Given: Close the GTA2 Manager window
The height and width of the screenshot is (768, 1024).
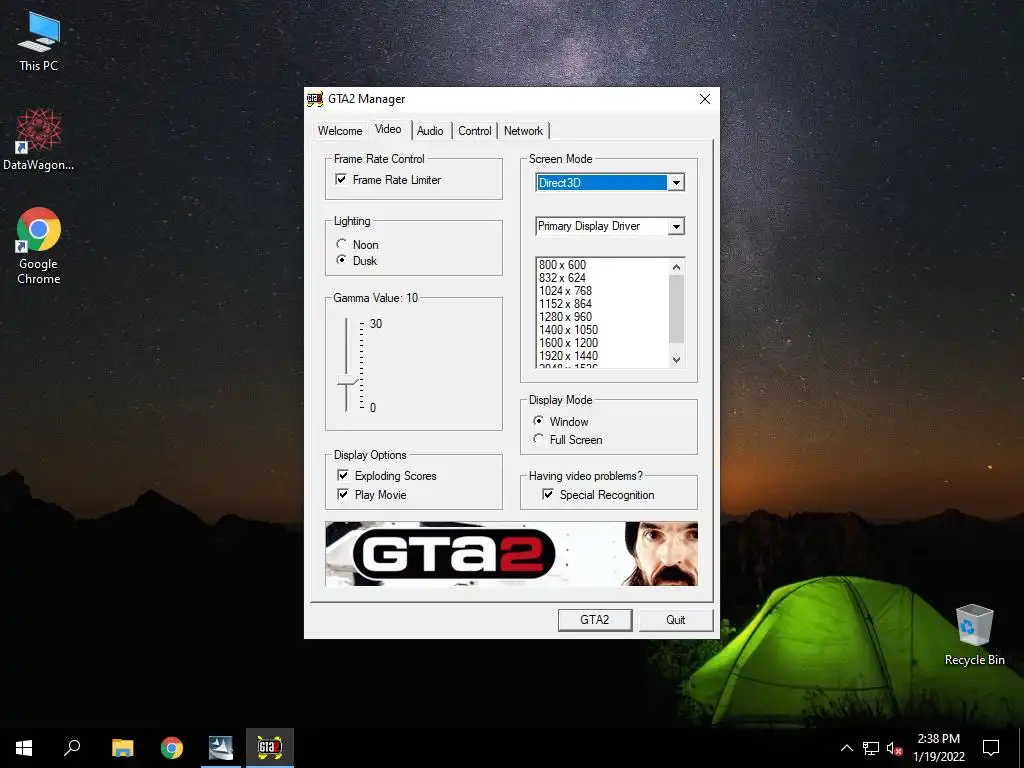Looking at the screenshot, I should point(705,99).
